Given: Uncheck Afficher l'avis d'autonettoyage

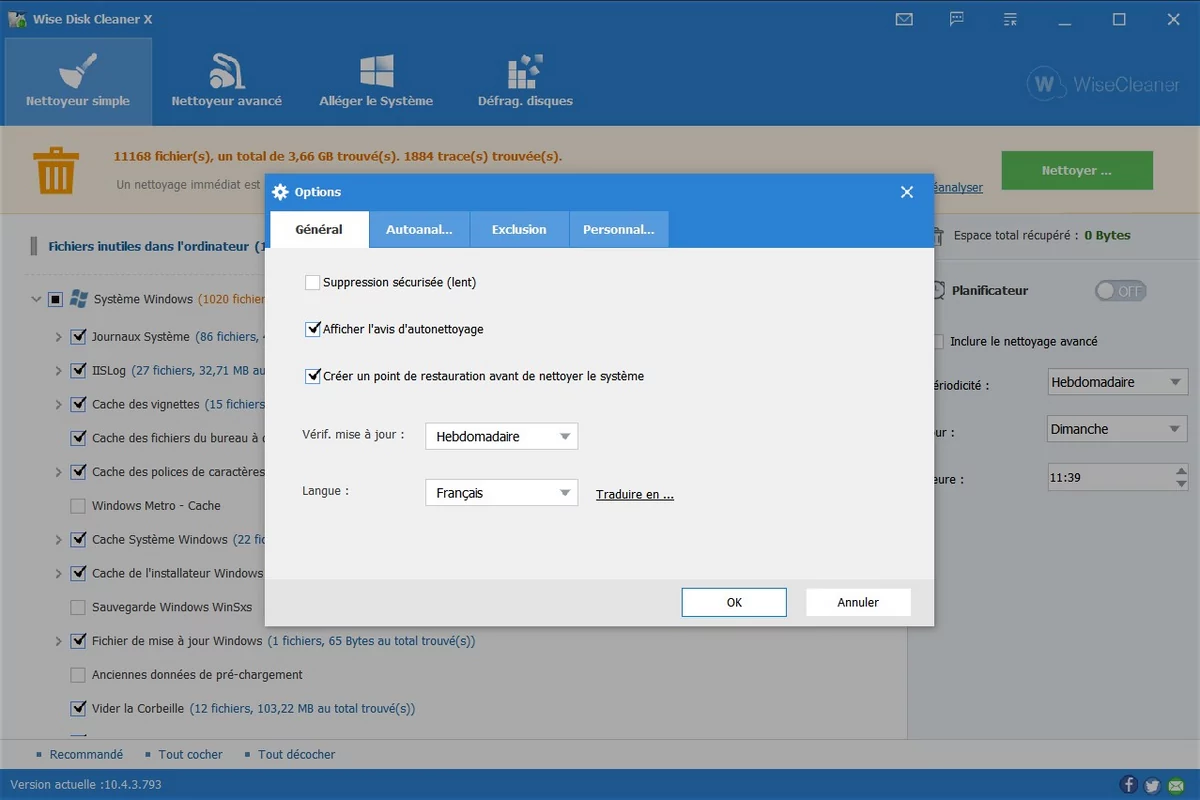Looking at the screenshot, I should (x=312, y=329).
